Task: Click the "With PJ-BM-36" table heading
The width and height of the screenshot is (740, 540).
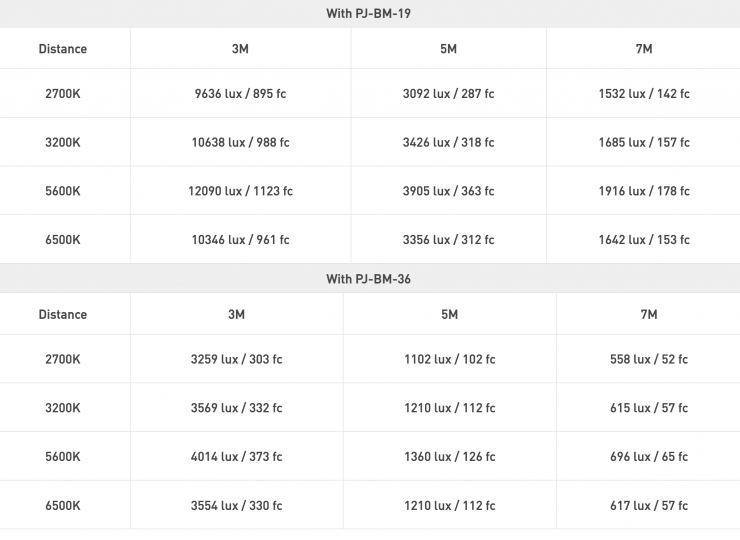Action: [368, 279]
